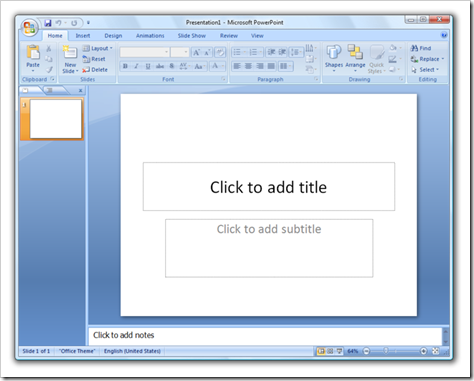Open the Clipboard dialog launcher

click(x=53, y=79)
